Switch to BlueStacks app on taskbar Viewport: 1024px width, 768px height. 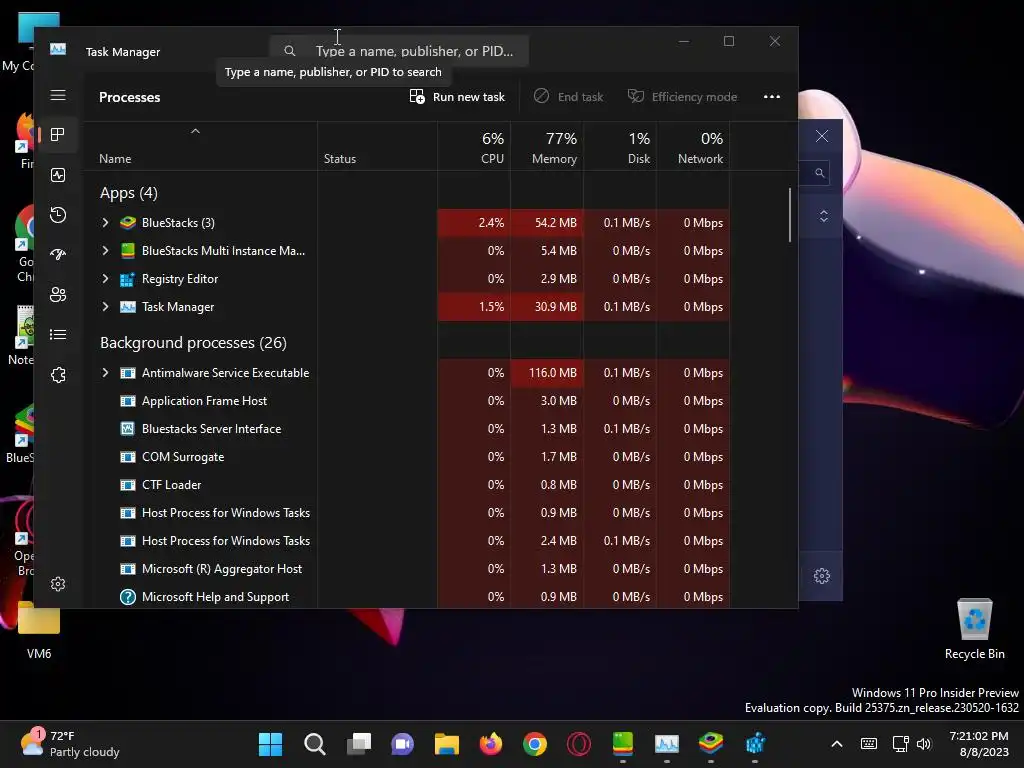pos(711,744)
